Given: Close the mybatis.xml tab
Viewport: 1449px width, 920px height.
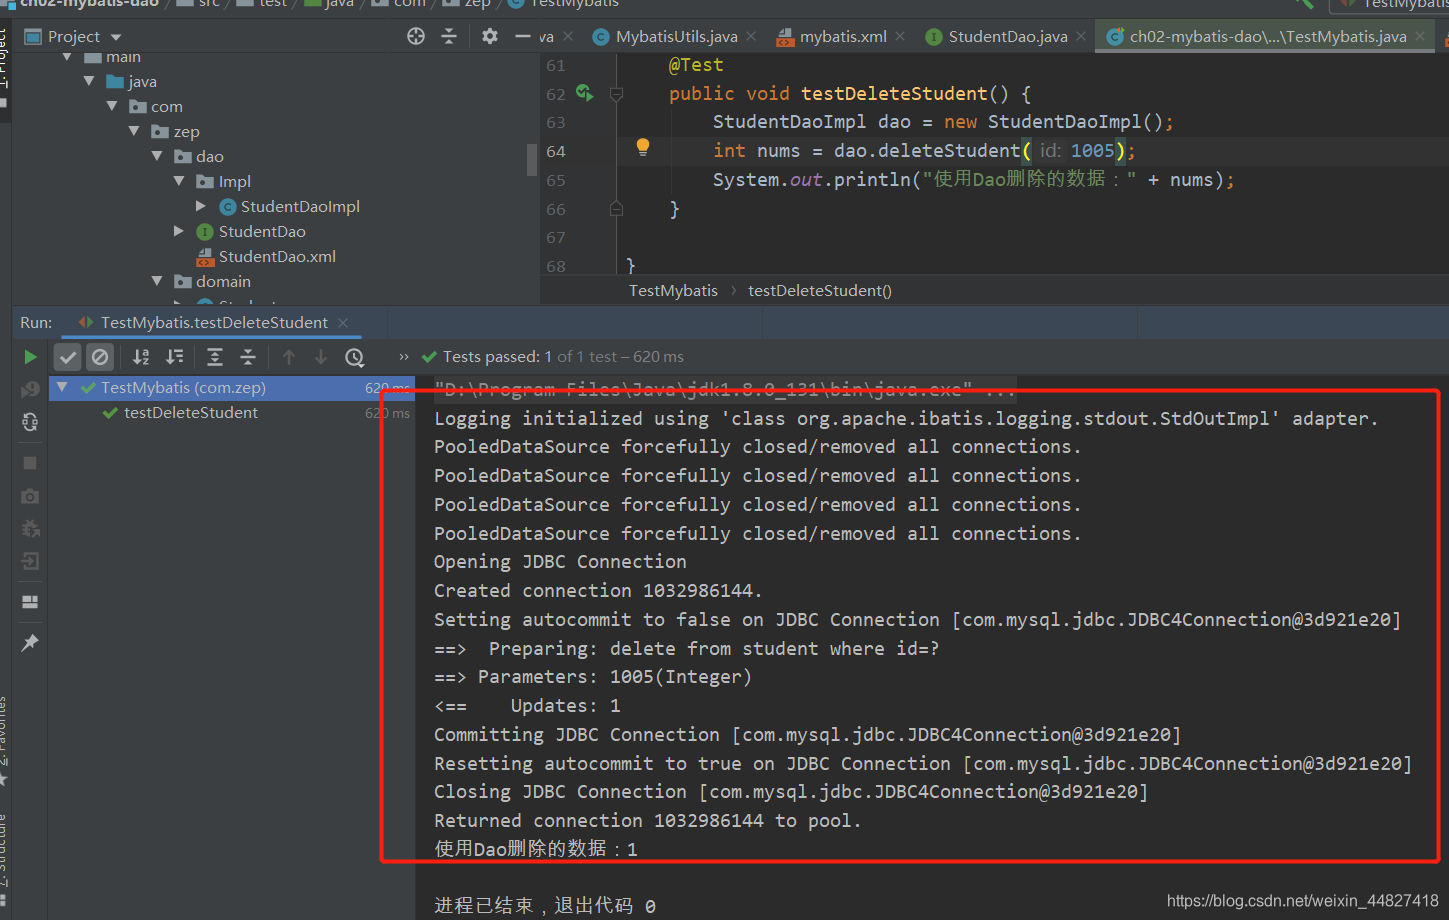Looking at the screenshot, I should click(x=900, y=36).
